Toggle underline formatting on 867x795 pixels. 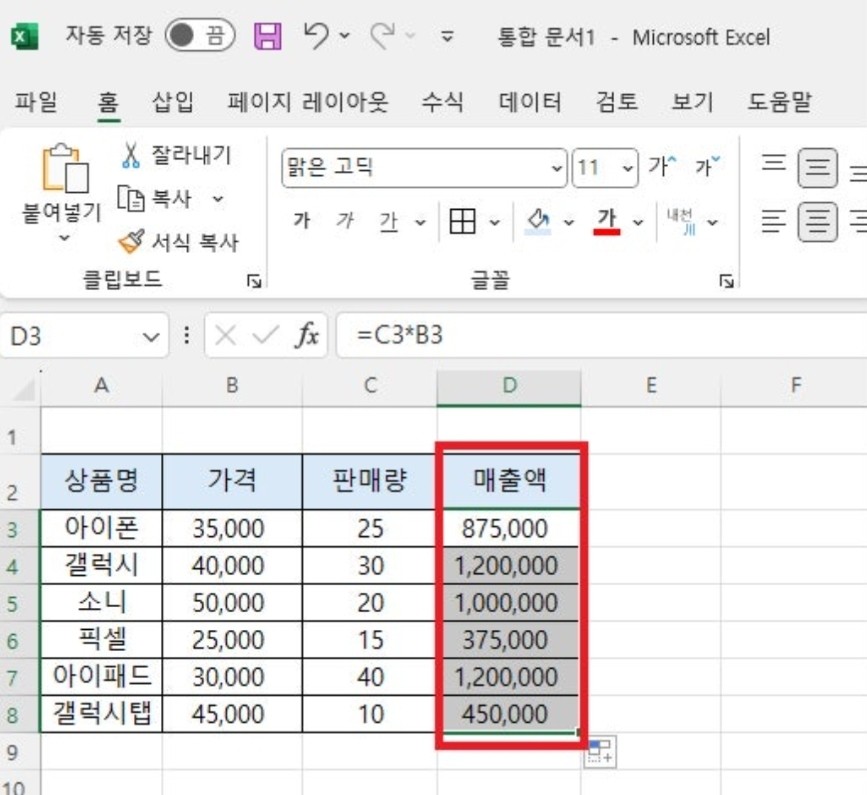point(389,222)
